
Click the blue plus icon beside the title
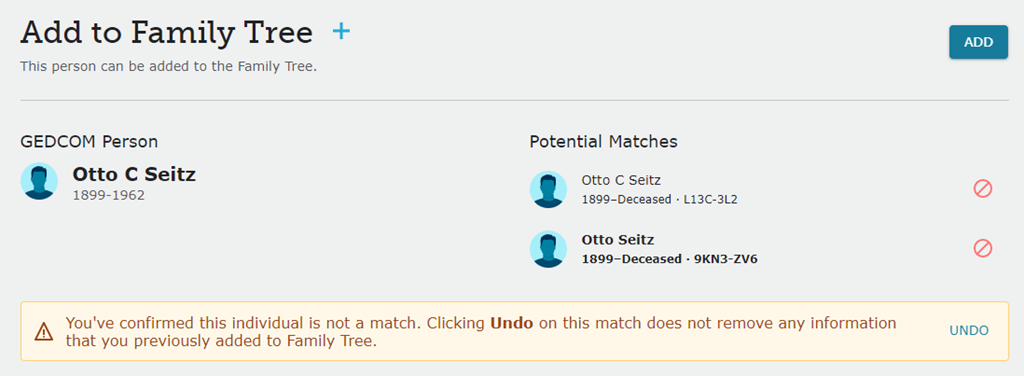(341, 31)
